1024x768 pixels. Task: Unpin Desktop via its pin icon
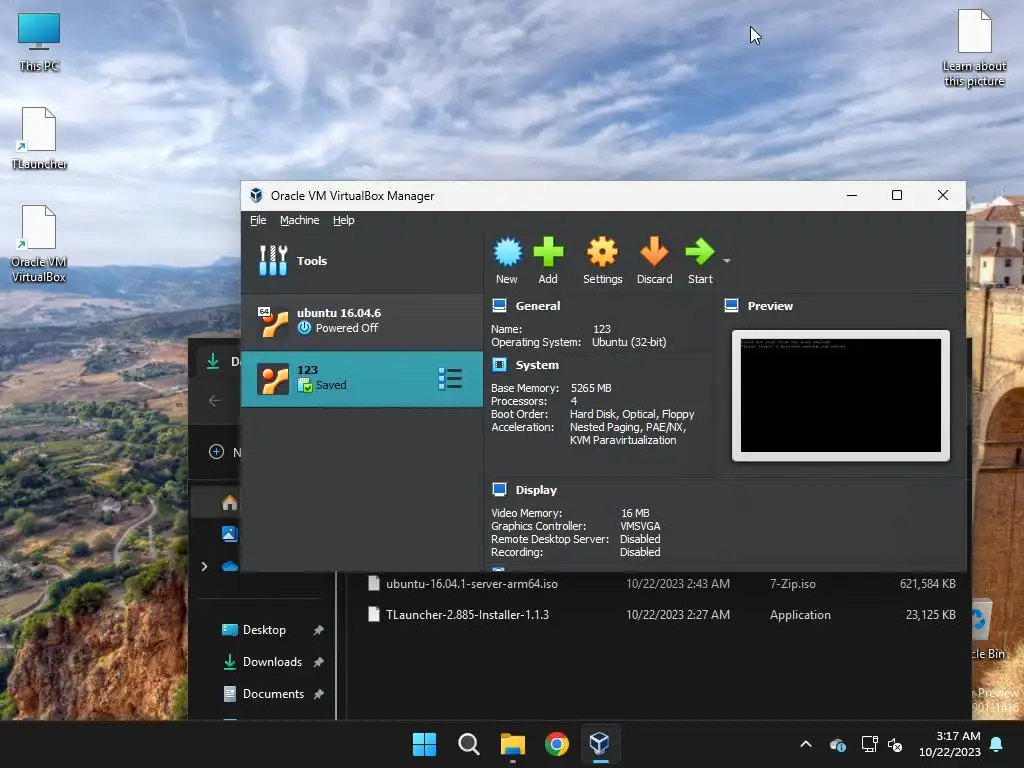pos(318,630)
